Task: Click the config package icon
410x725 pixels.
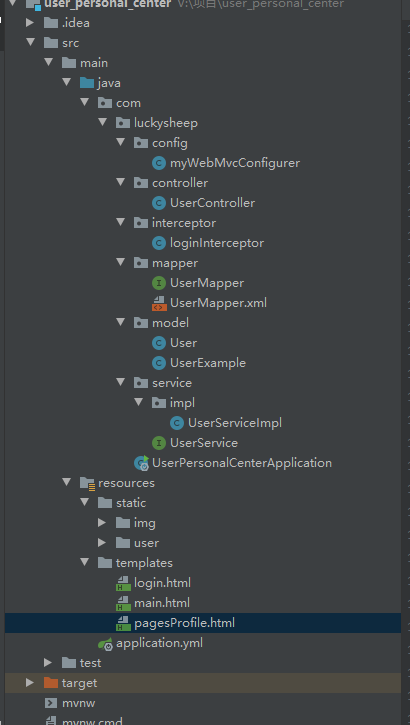Action: (x=141, y=143)
